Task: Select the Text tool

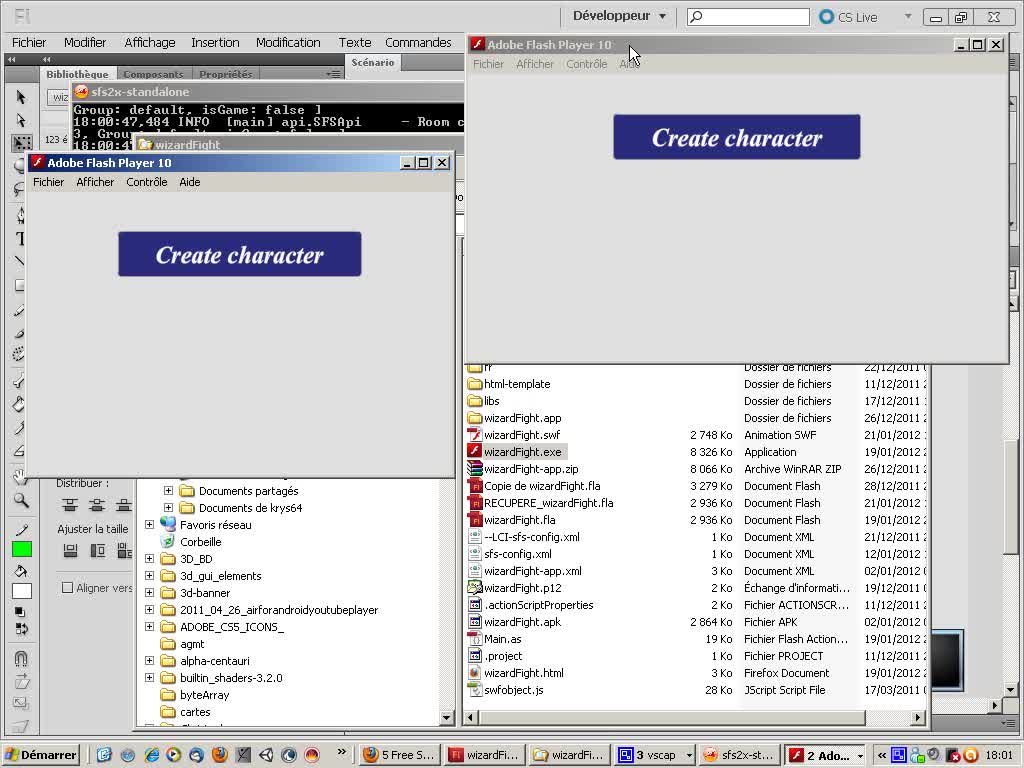Action: [x=20, y=239]
